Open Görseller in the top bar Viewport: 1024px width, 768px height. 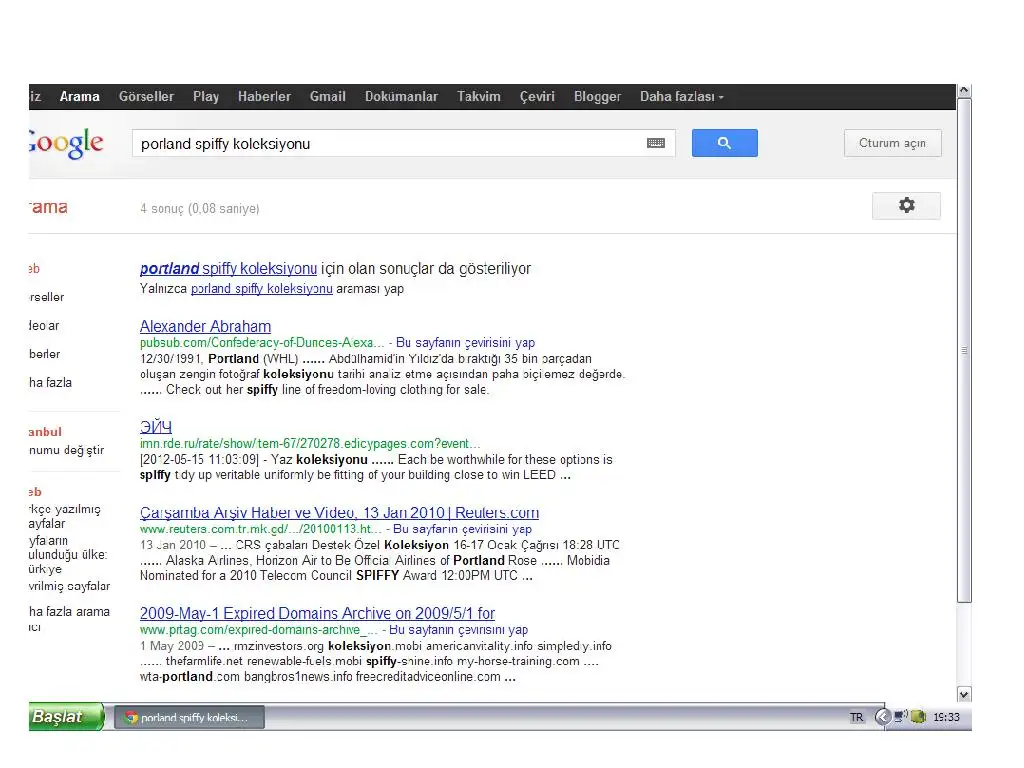[x=146, y=97]
